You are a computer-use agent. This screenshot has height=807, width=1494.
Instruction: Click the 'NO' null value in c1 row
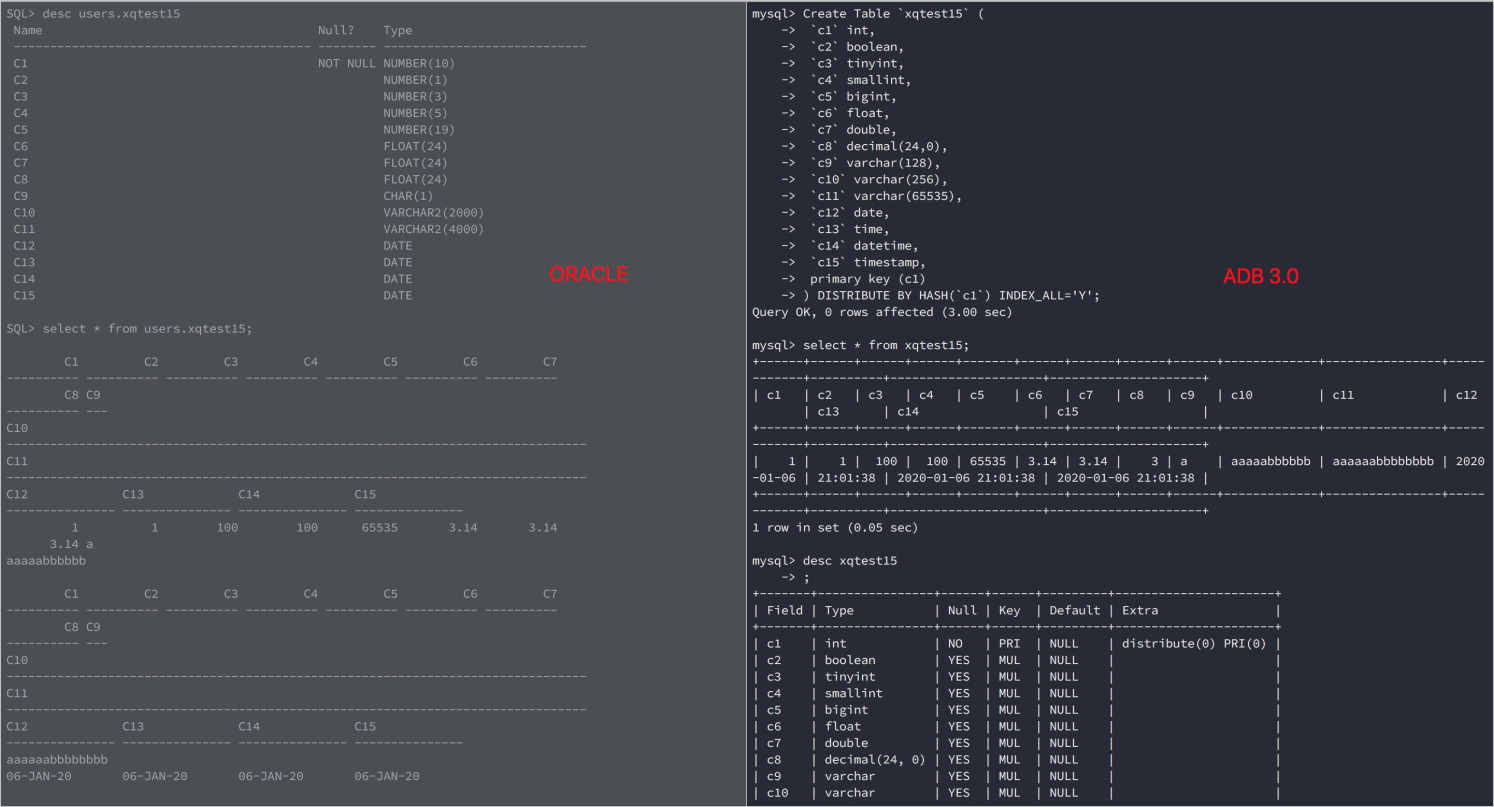[955, 643]
